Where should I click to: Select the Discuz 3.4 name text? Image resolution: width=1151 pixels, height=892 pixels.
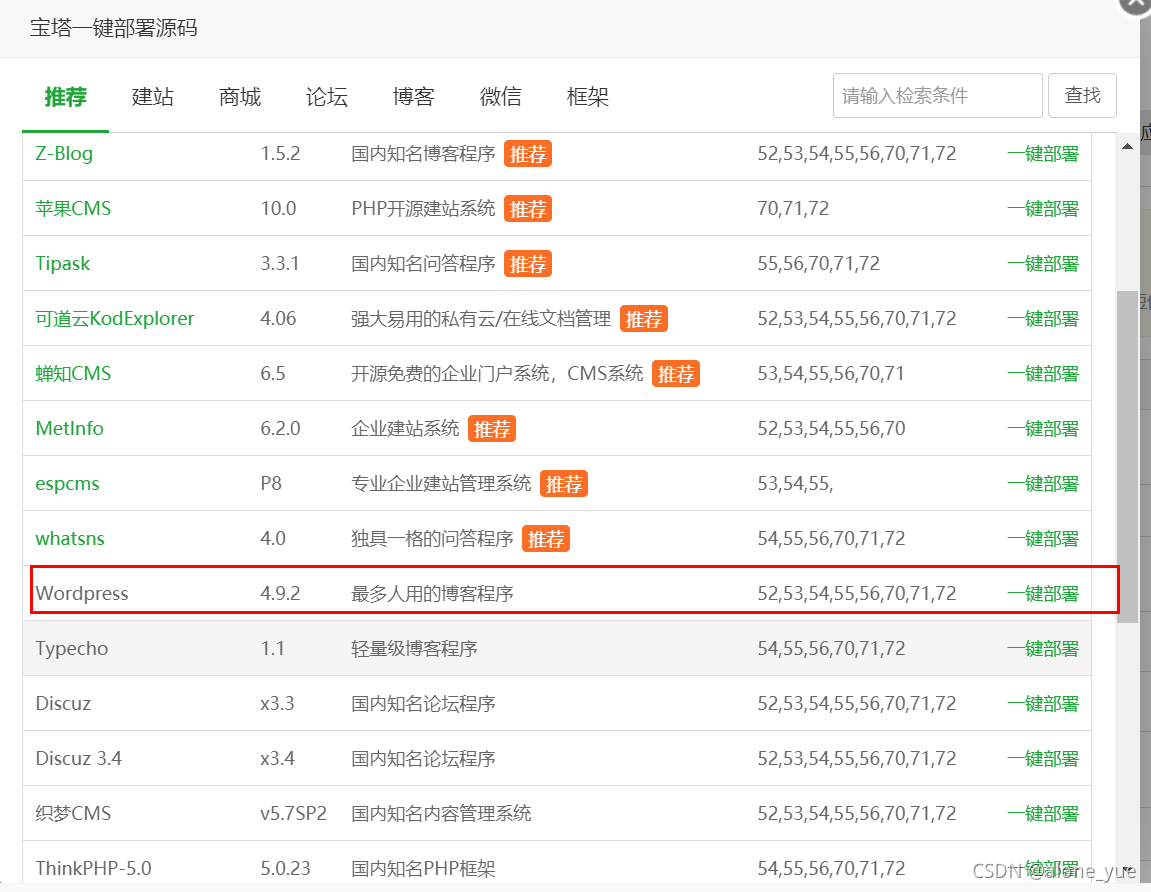79,758
